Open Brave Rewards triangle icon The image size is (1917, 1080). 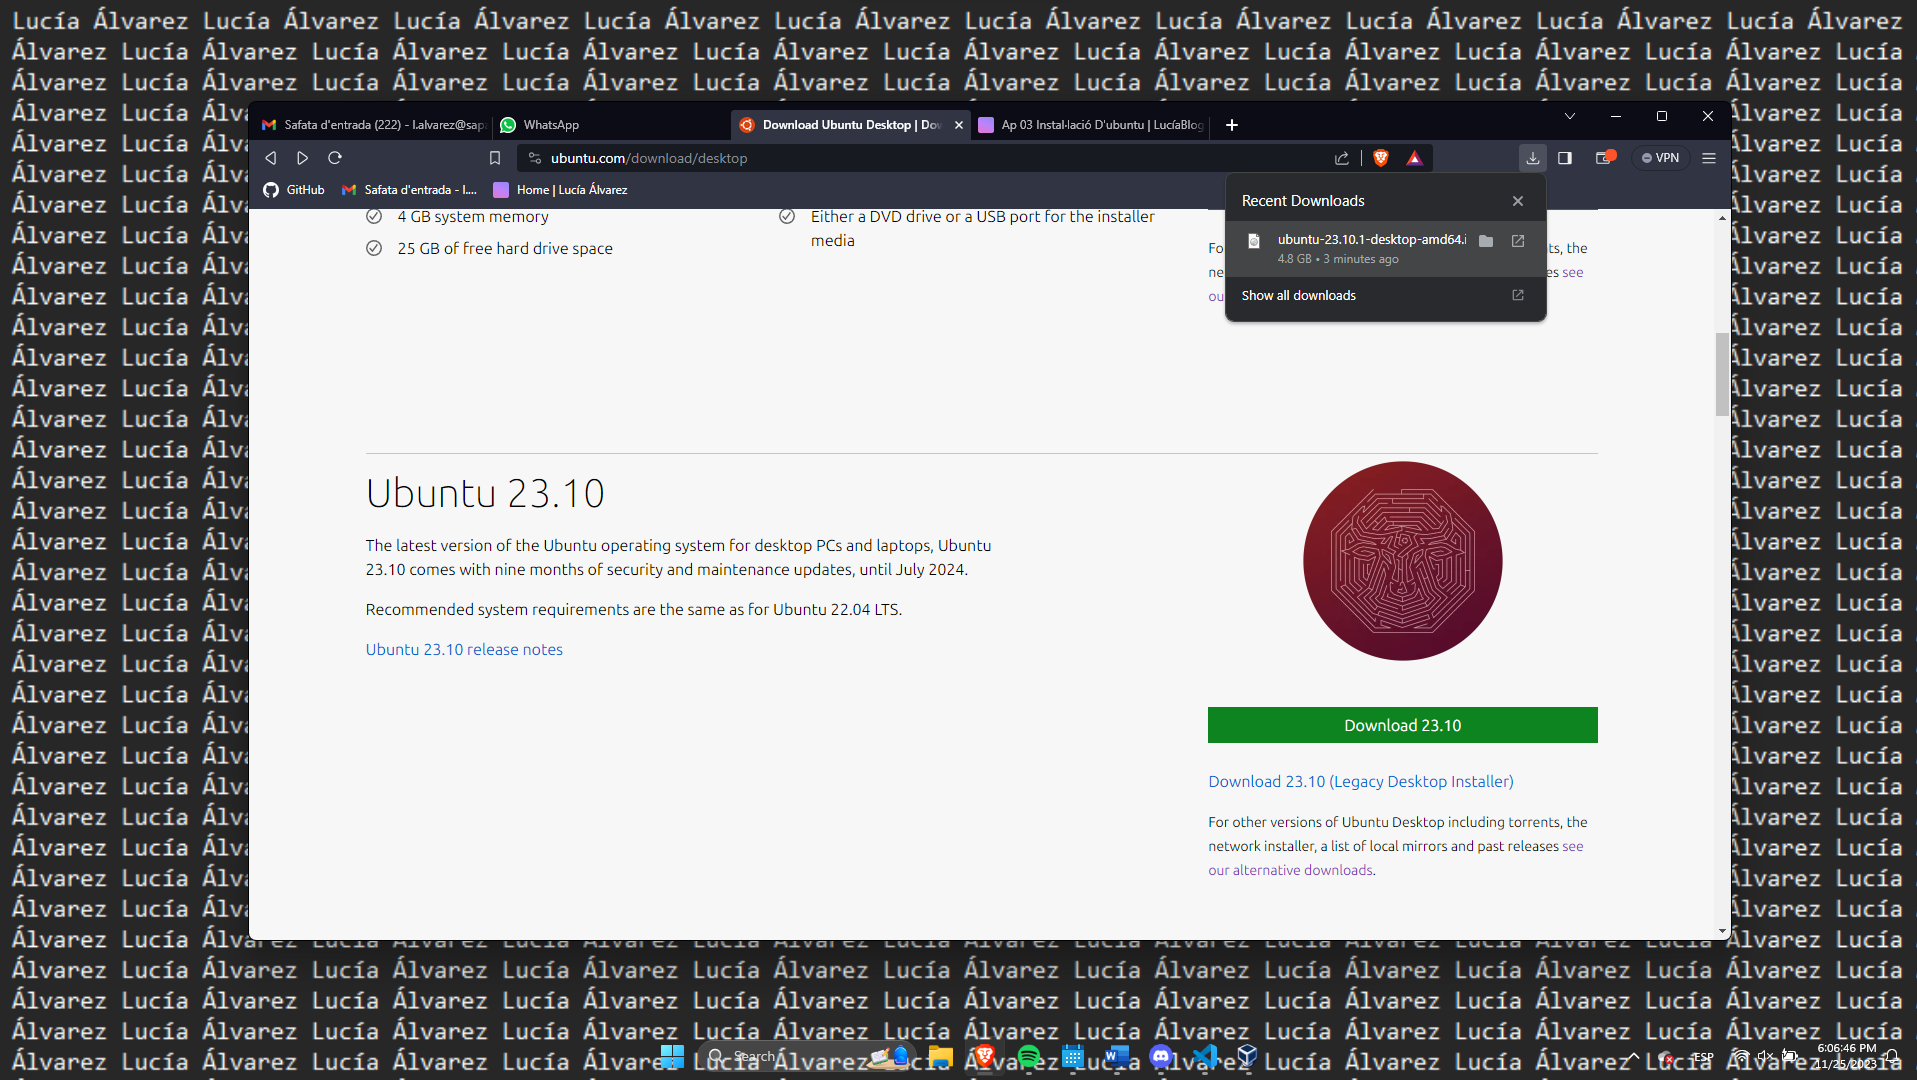pos(1414,158)
